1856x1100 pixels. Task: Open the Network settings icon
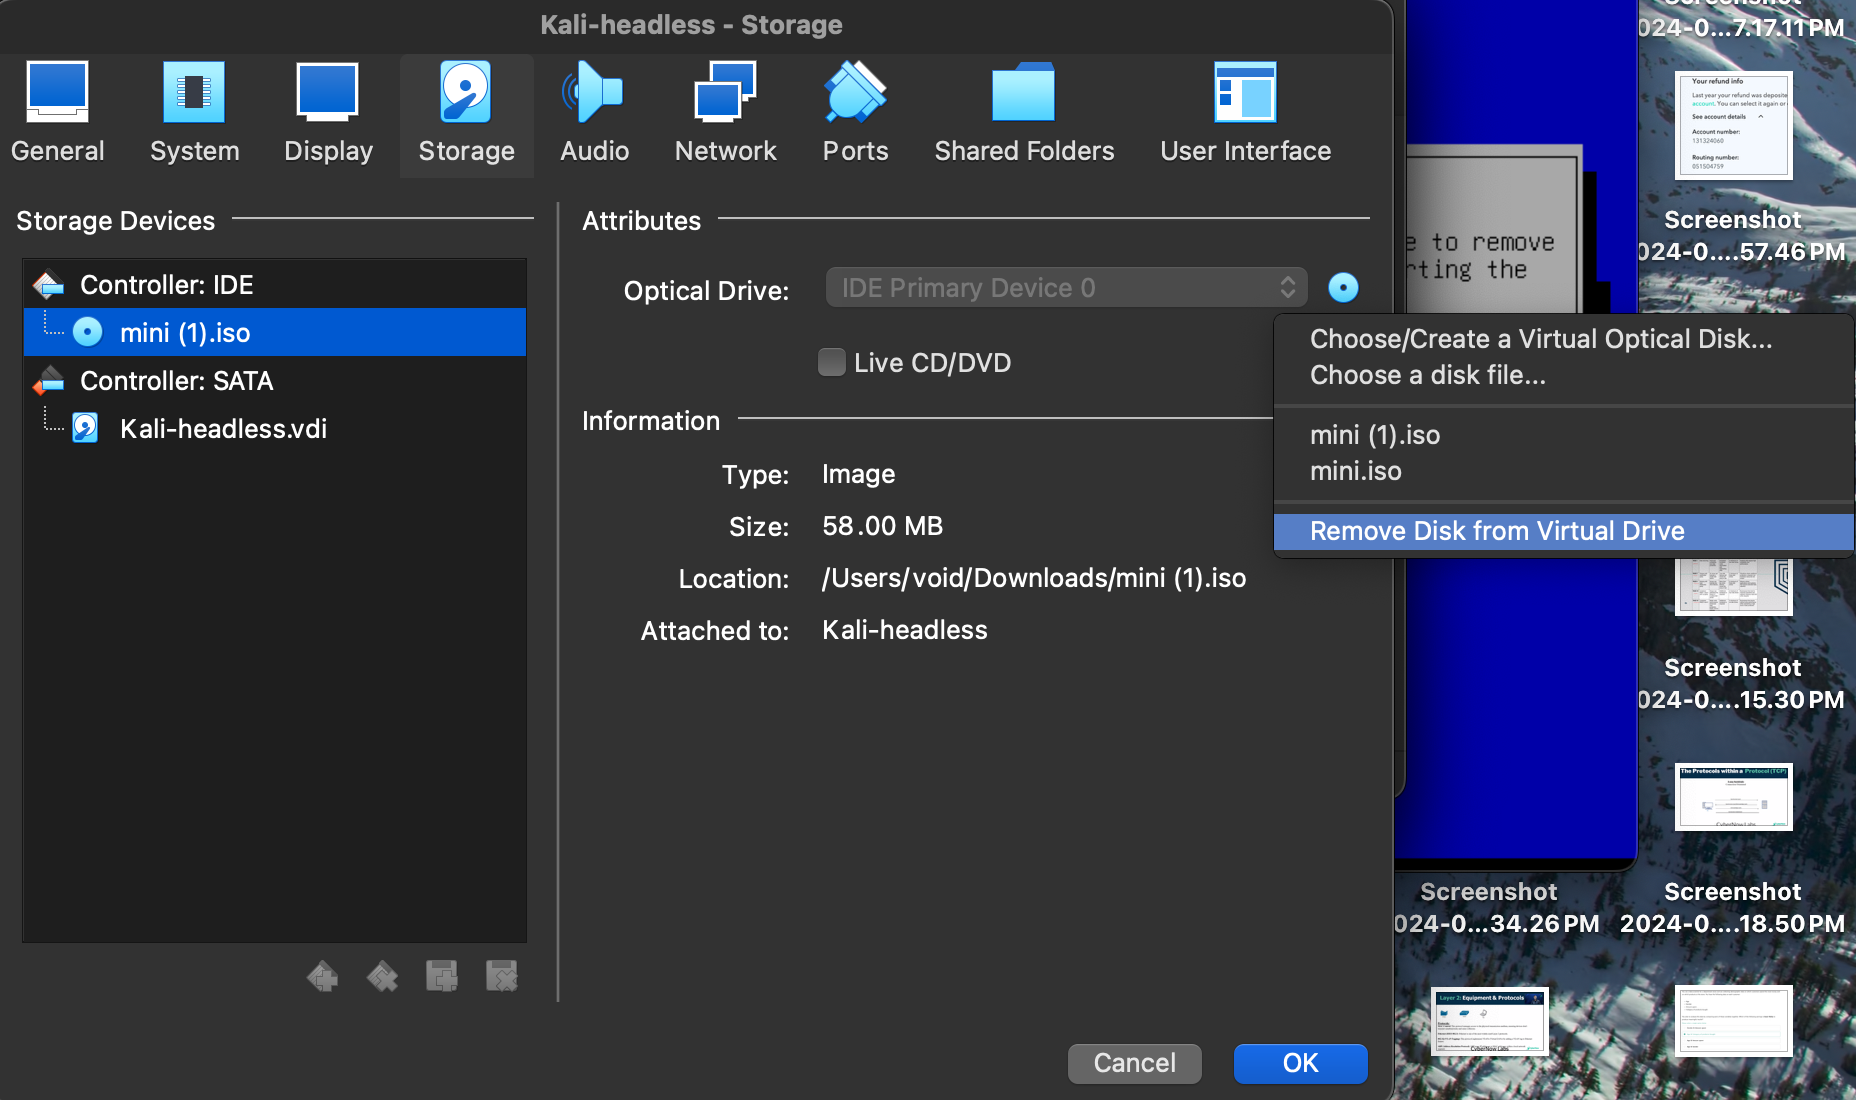[x=726, y=92]
